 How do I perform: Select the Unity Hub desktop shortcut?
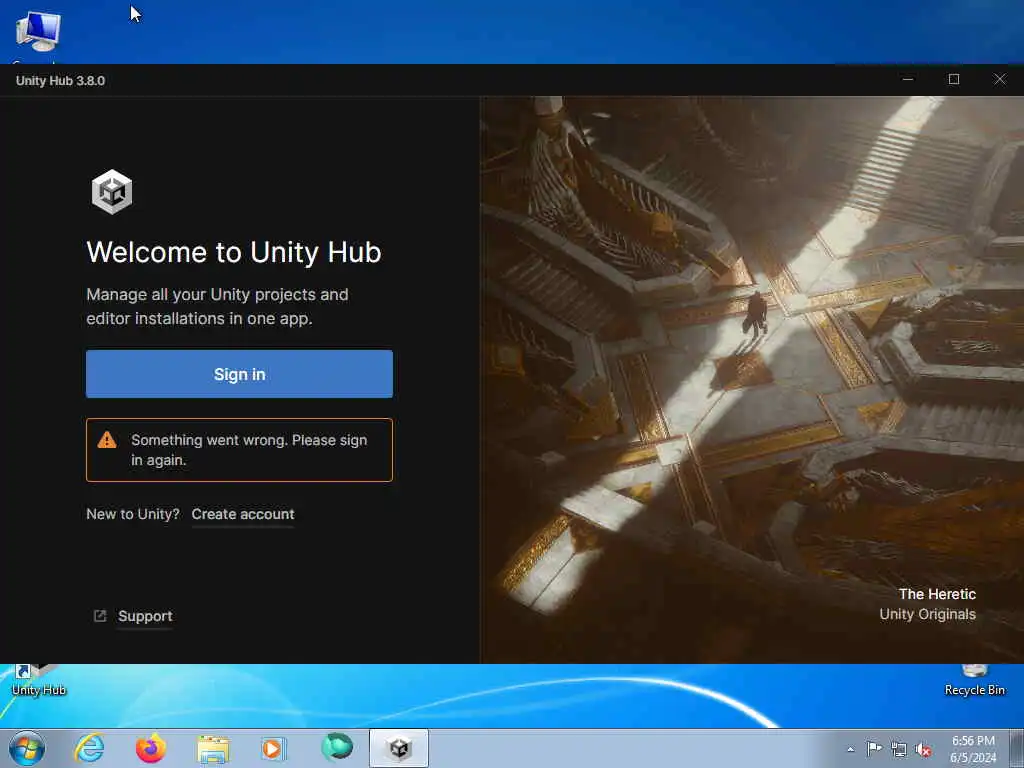pyautogui.click(x=39, y=680)
